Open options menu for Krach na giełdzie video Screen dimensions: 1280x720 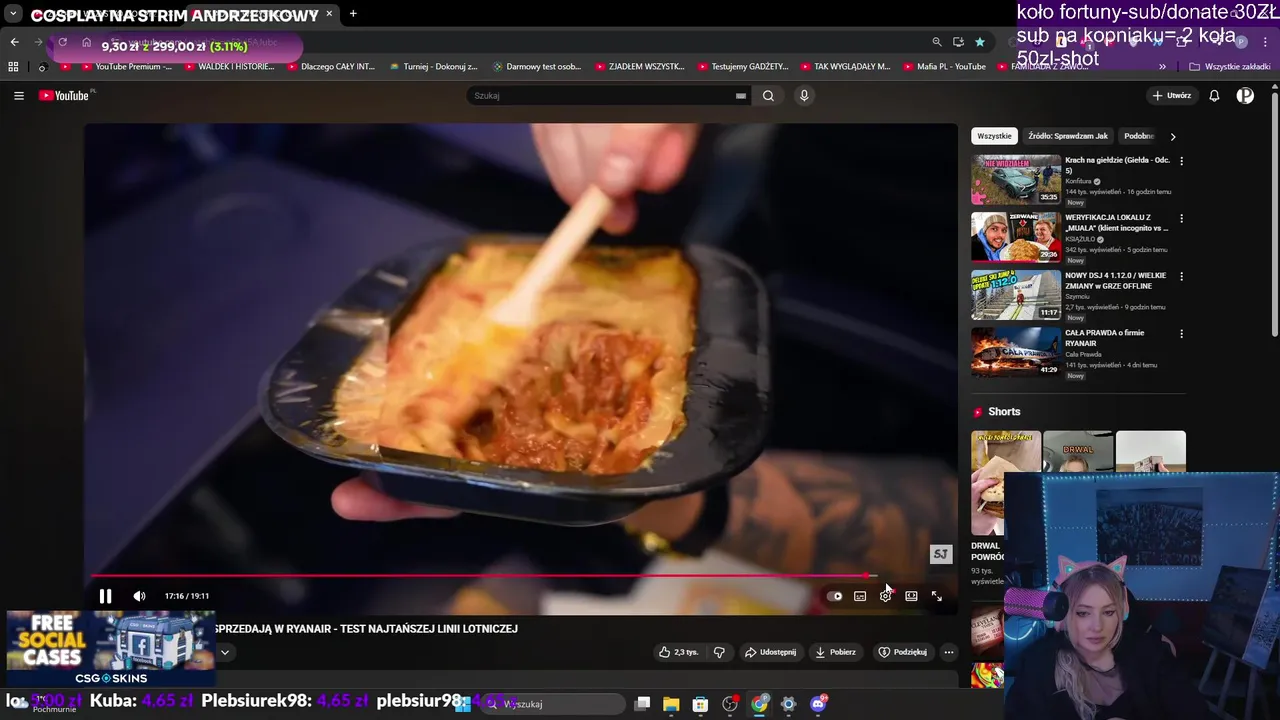coord(1181,161)
